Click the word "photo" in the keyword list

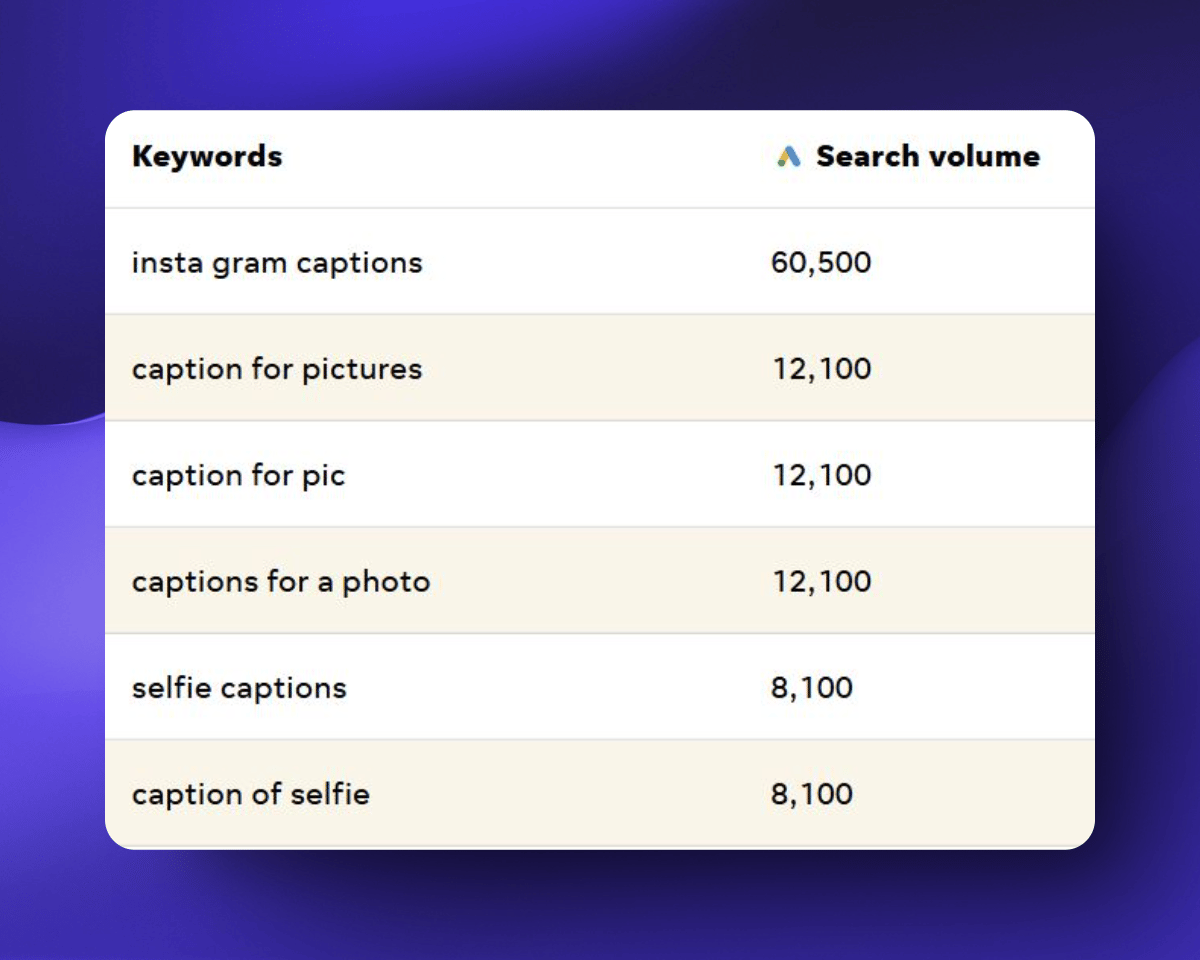click(386, 582)
